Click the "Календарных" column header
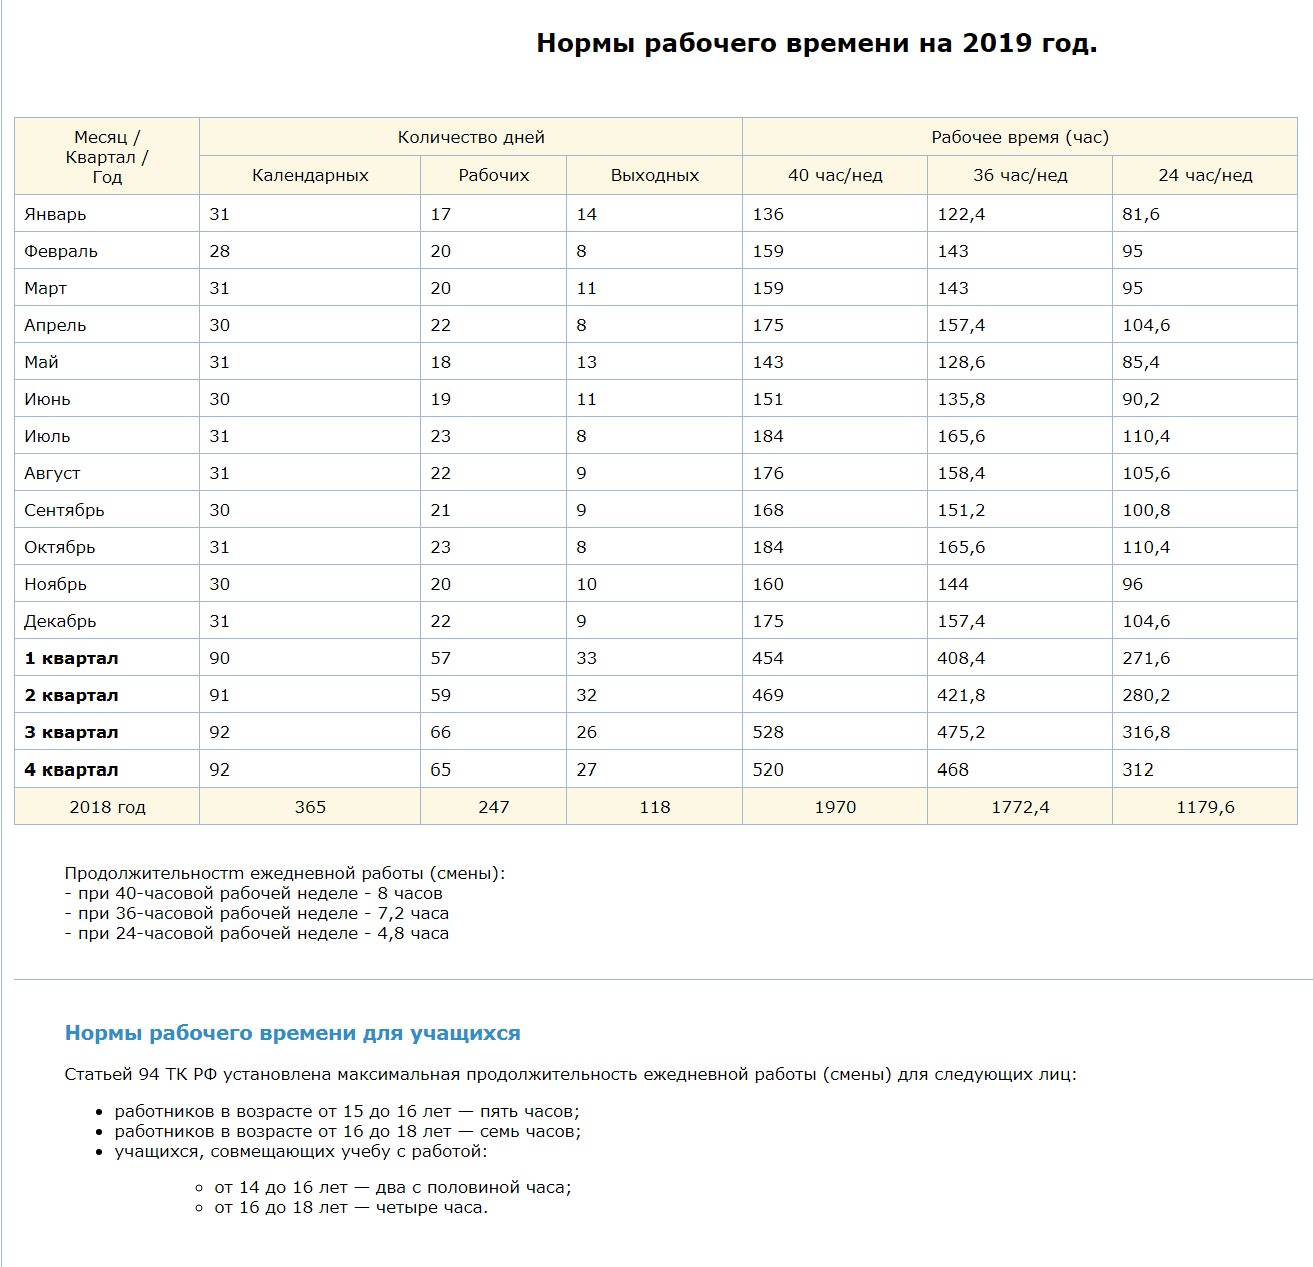The height and width of the screenshot is (1267, 1313). 310,175
